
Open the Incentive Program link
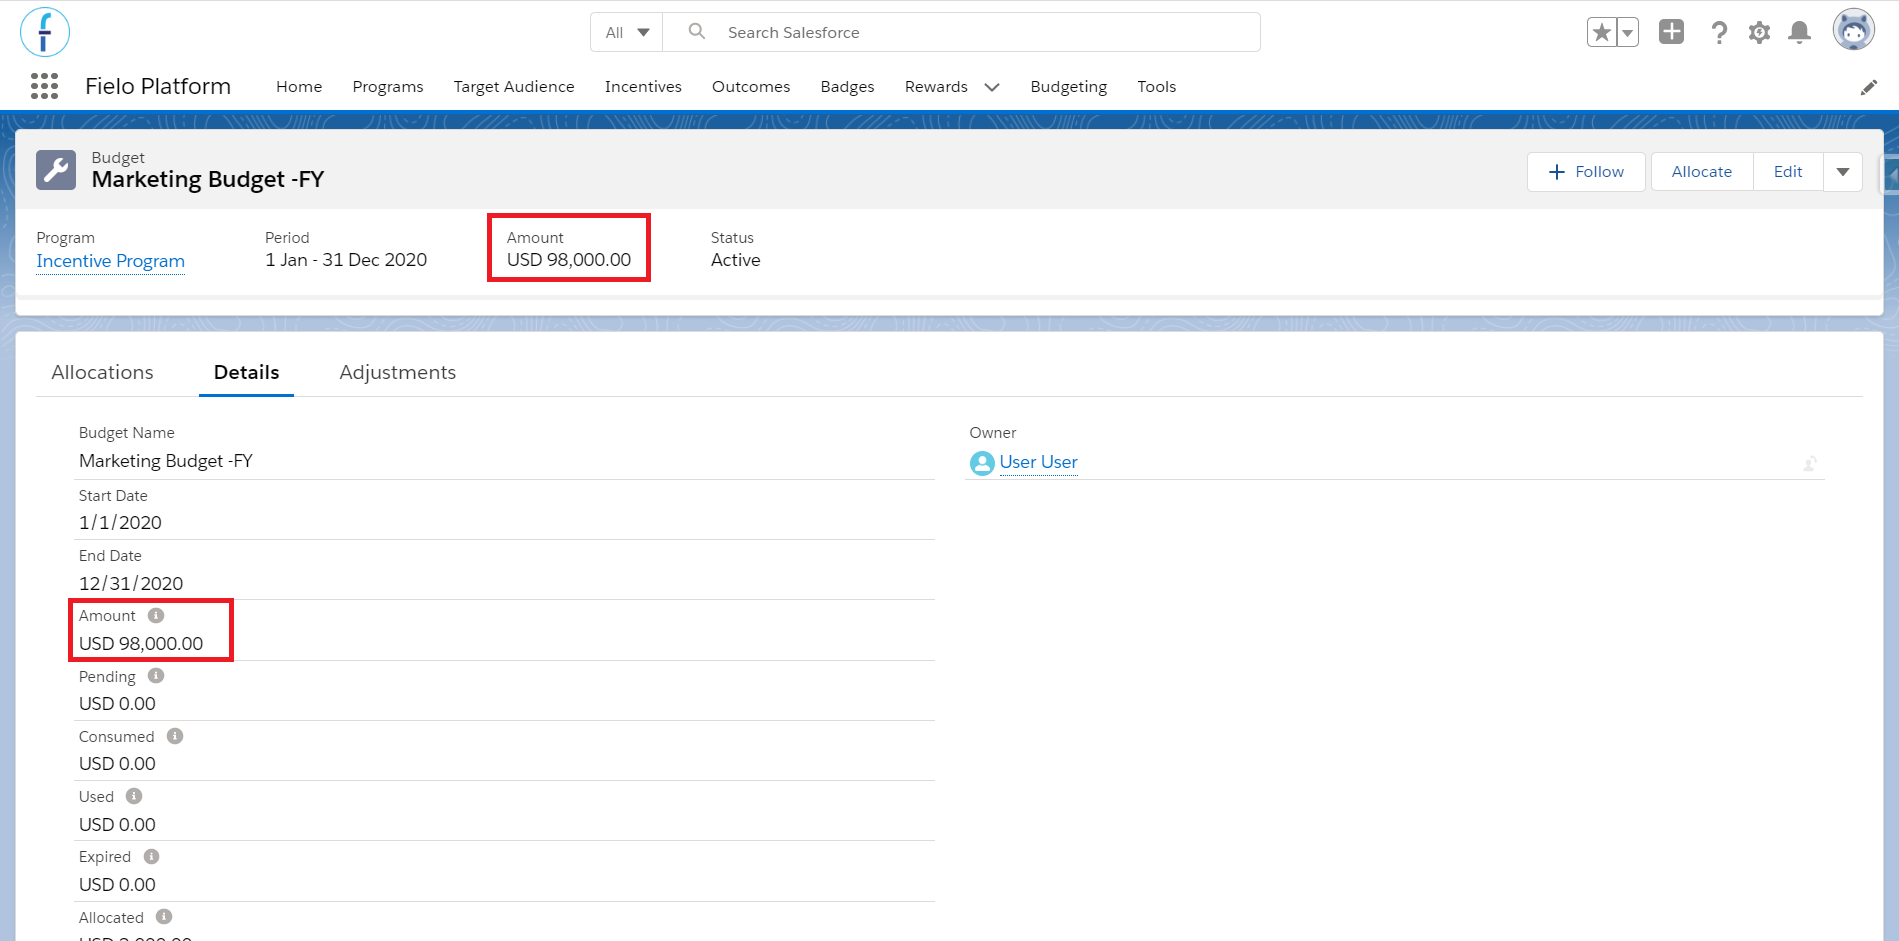click(x=111, y=261)
